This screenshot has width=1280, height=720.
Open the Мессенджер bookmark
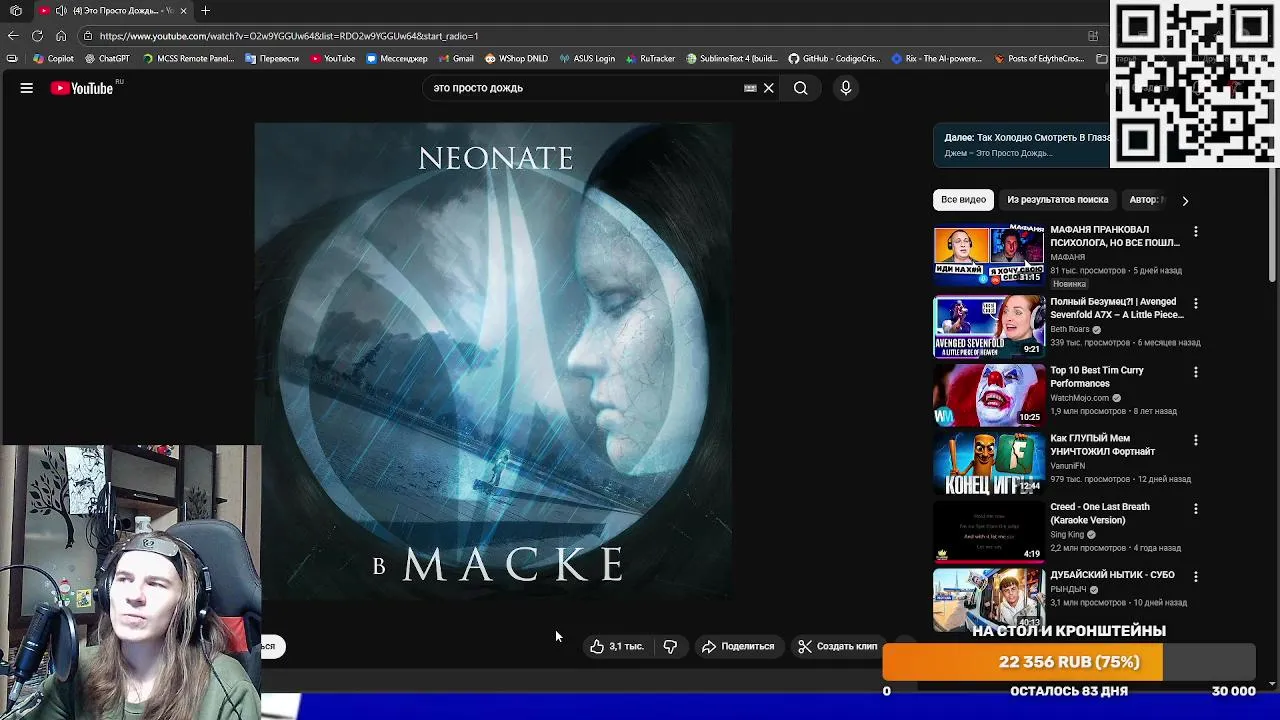[397, 59]
